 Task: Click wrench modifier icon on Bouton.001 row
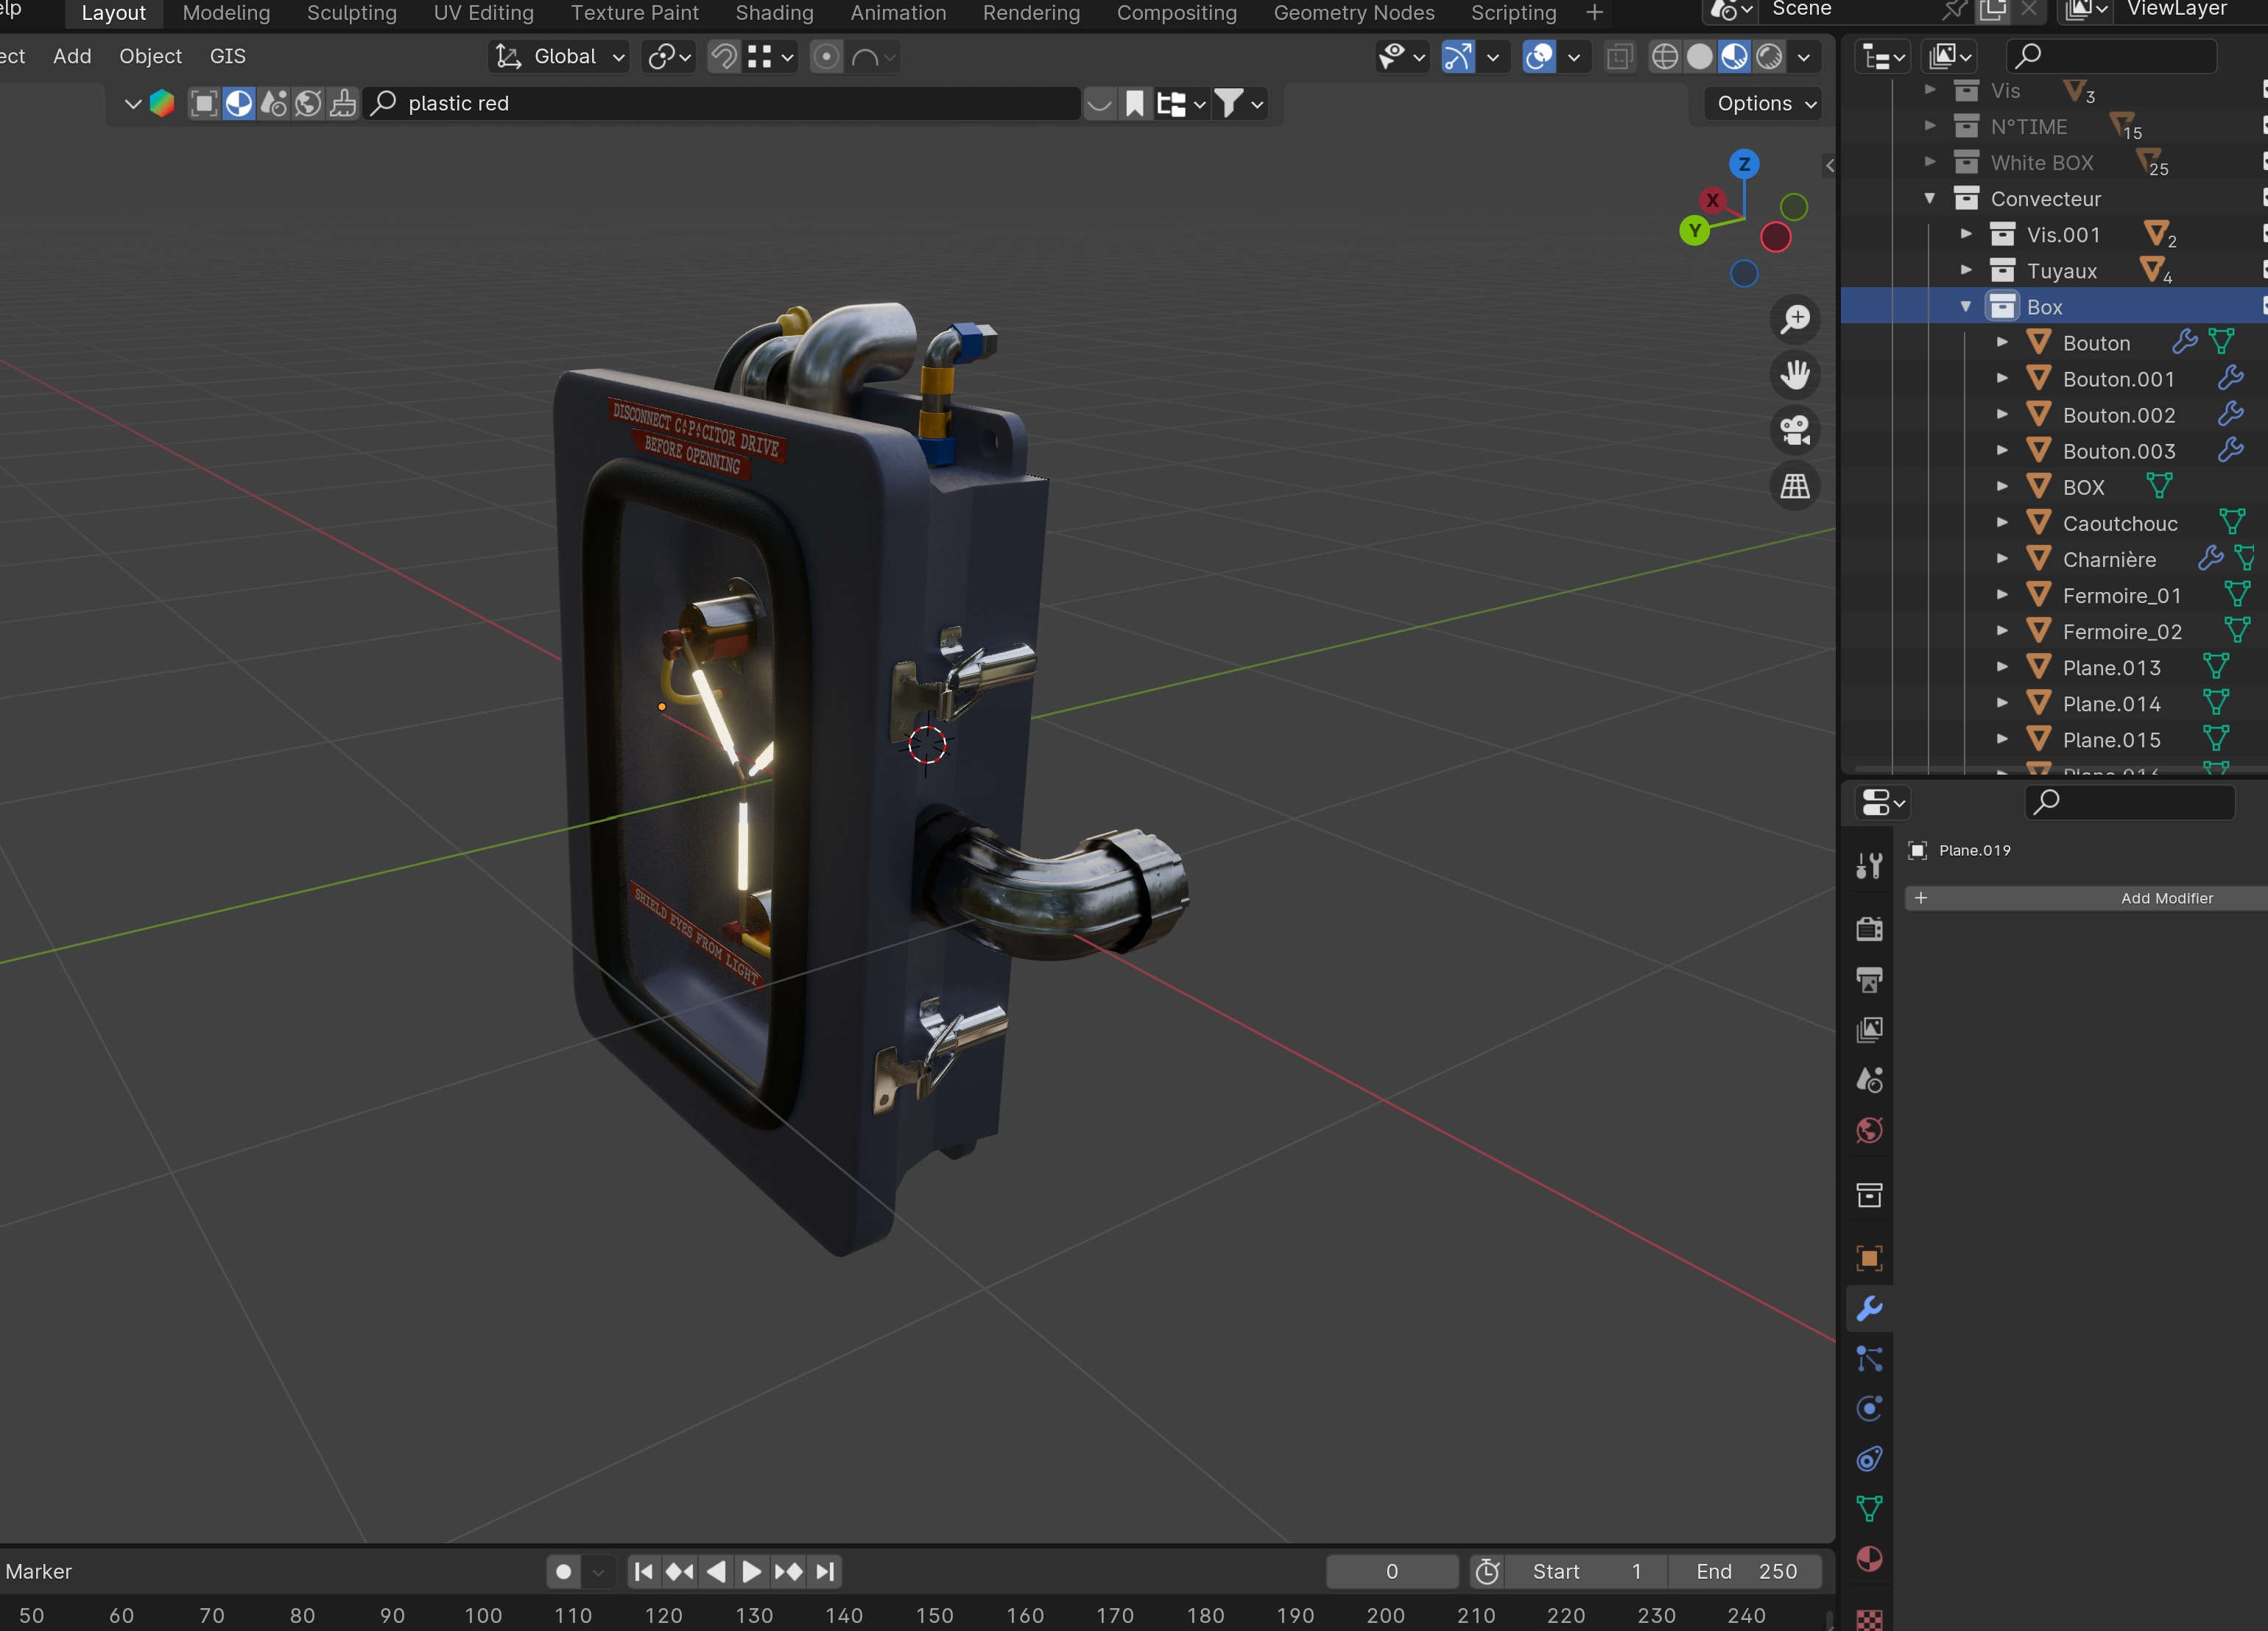click(x=2230, y=378)
